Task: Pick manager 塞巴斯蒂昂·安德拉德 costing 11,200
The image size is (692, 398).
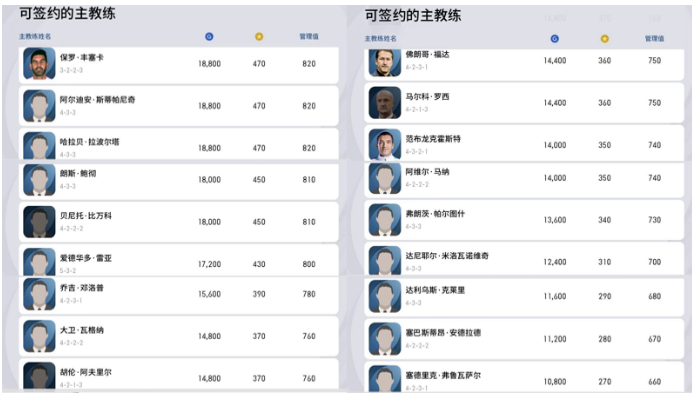Action: pyautogui.click(x=524, y=339)
